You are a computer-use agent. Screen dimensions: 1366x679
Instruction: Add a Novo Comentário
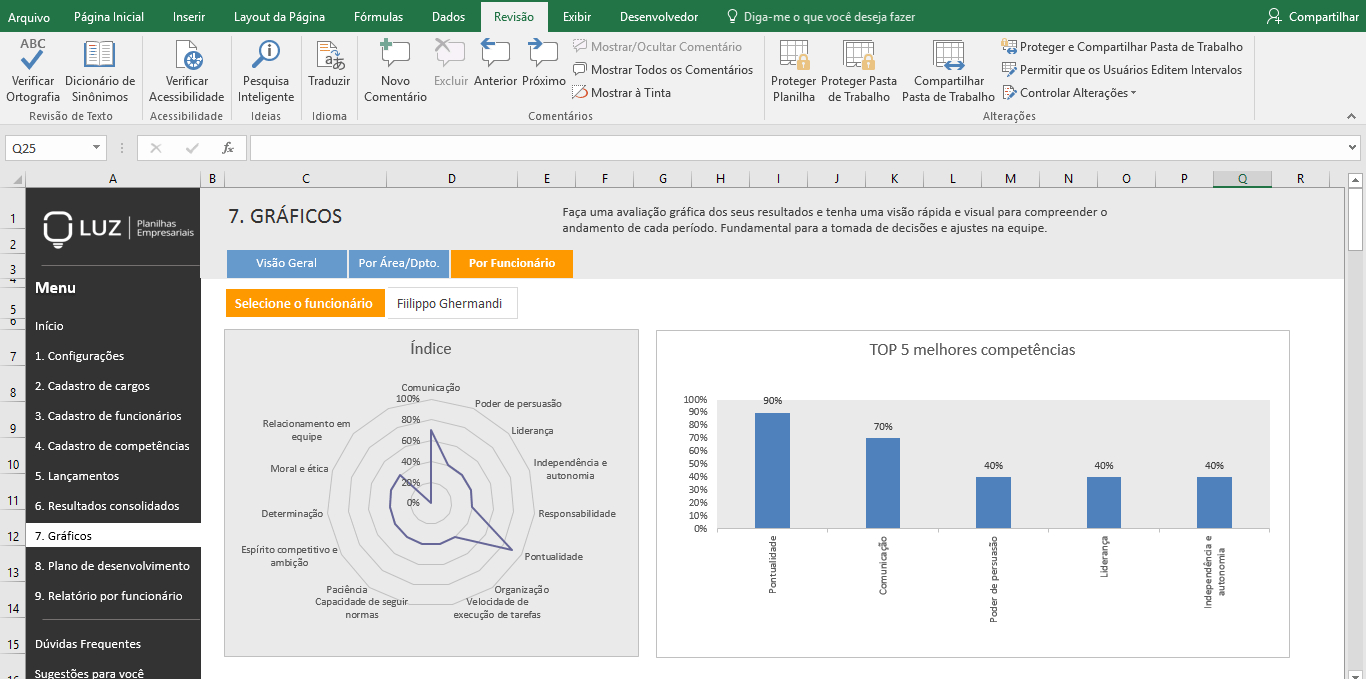[x=395, y=56]
